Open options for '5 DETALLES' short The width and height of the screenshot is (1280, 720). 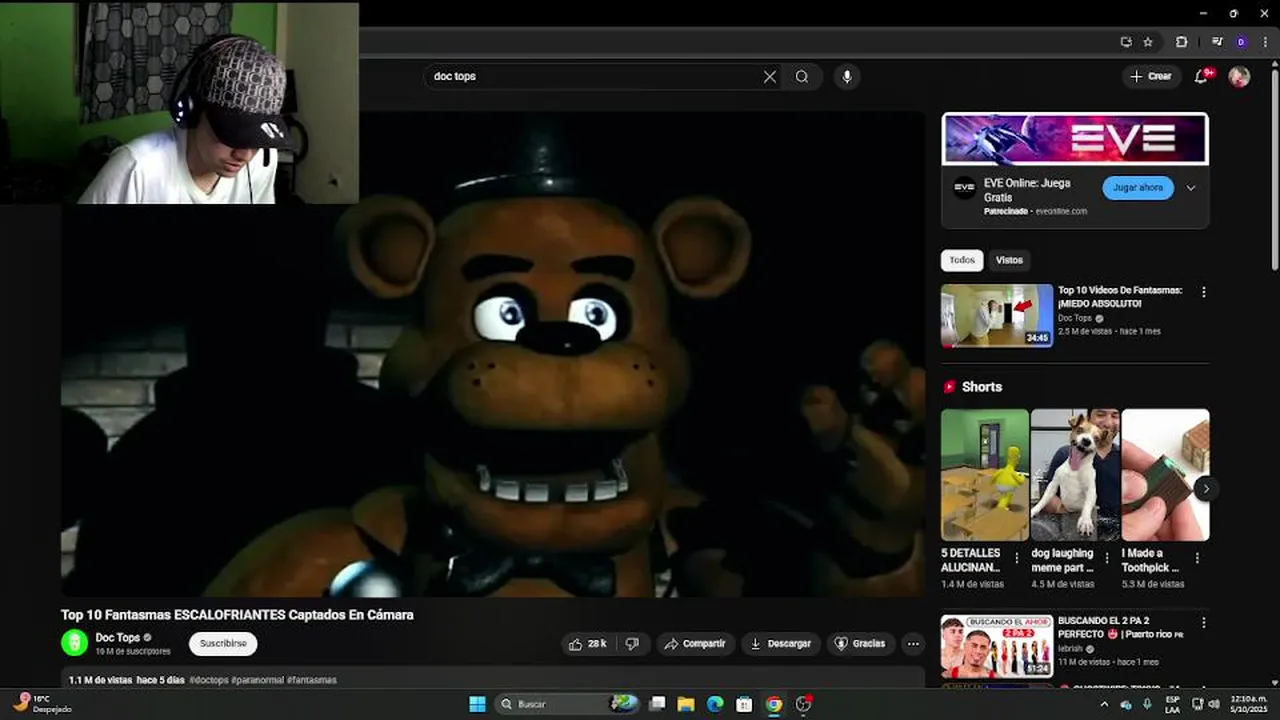tap(1017, 558)
